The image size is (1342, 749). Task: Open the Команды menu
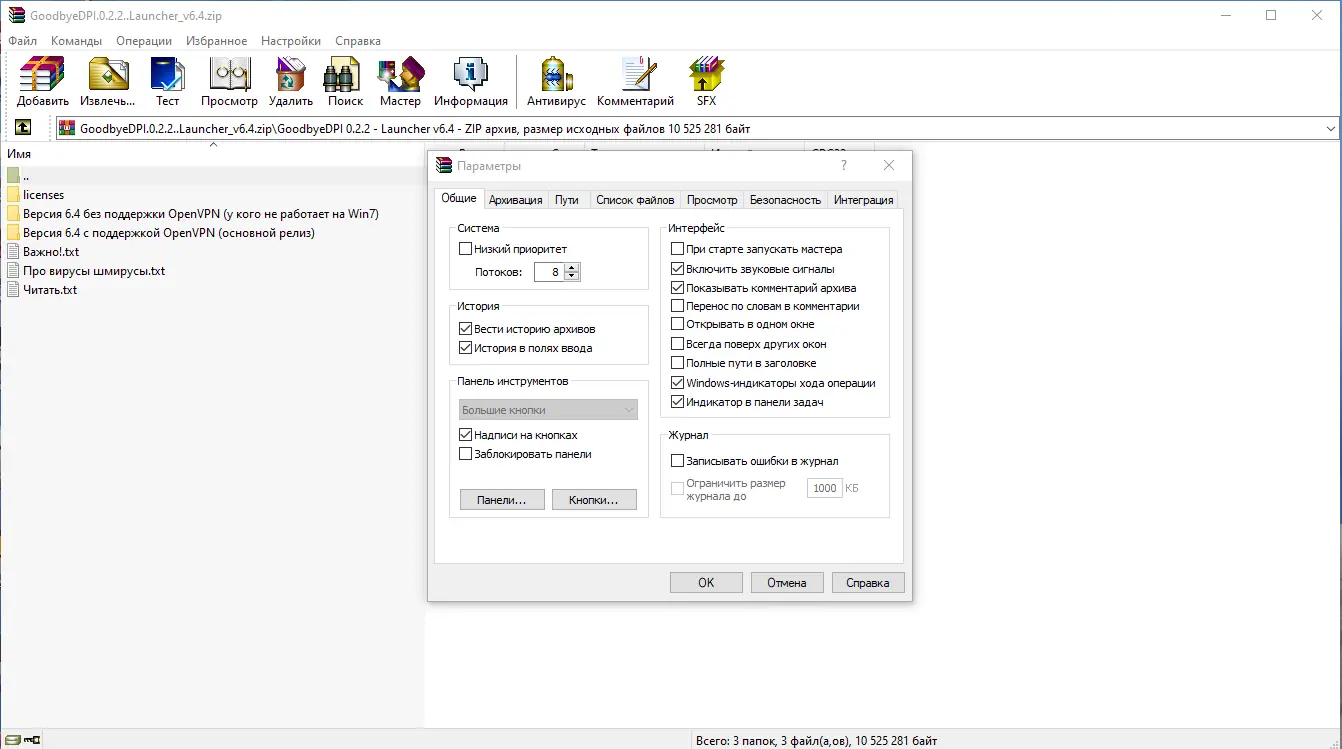click(77, 41)
